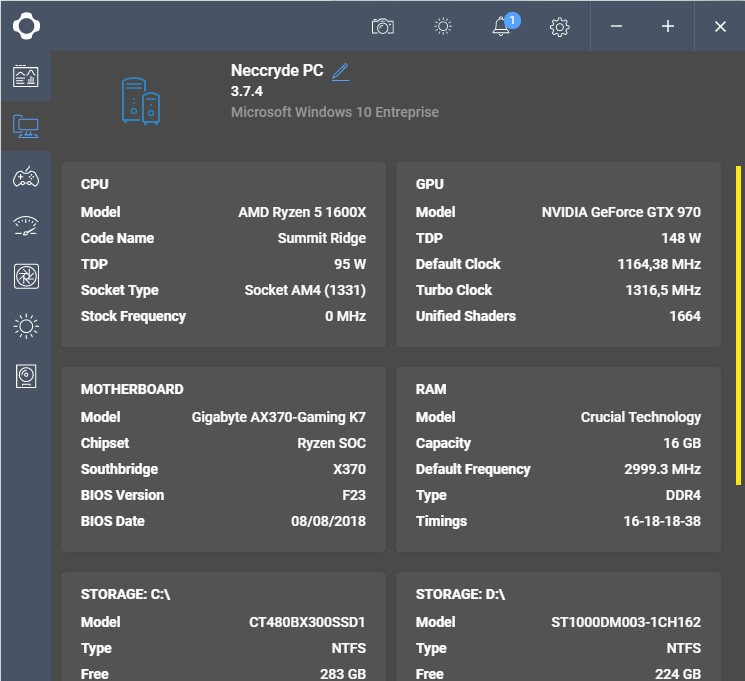Click the Neccryde PC name text

277,71
